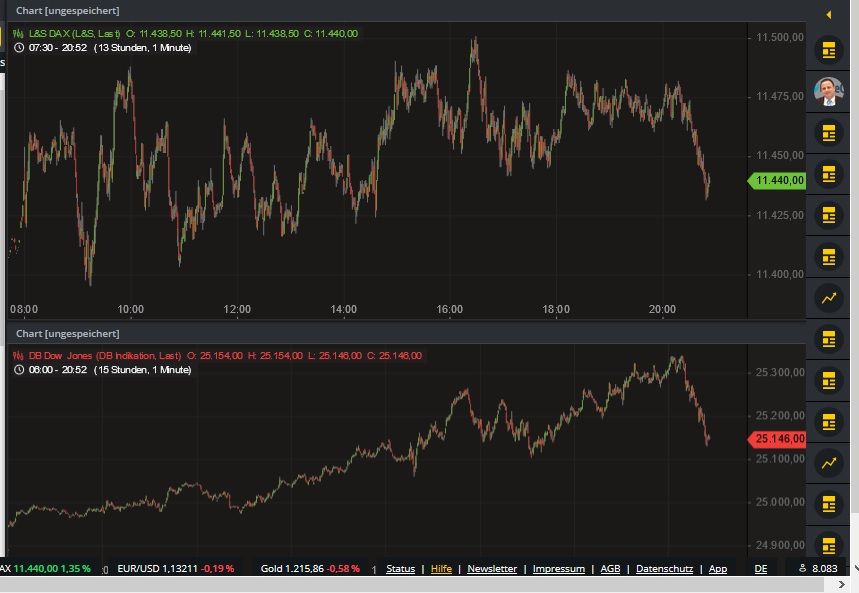Collapse the sidebar with the left-arrow chevron
Viewport: 859px width, 593px height.
point(826,14)
